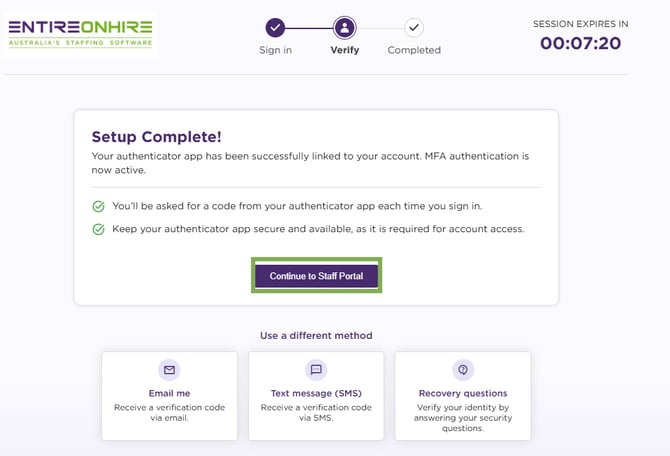The width and height of the screenshot is (670, 456).
Task: Go to the Sign in step label
Action: click(275, 50)
